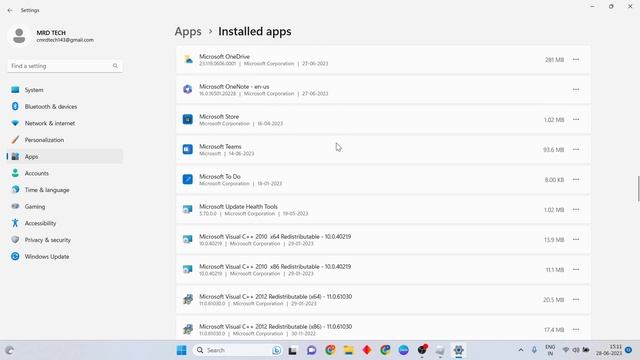Screen dimensions: 640x360
Task: Open the Settings gear icon in taskbar
Action: pyautogui.click(x=458, y=350)
